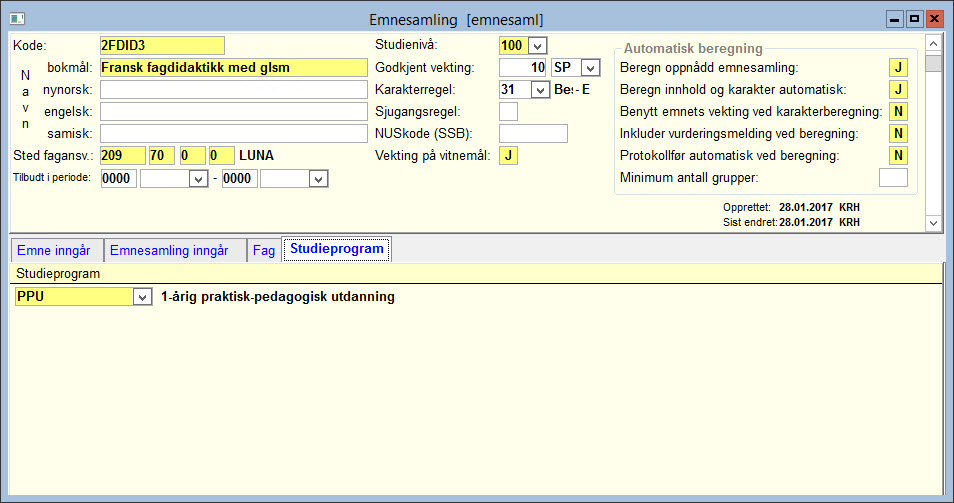This screenshot has height=503, width=954.
Task: Open first Tilbudt i periode term dropdown
Action: tap(198, 179)
